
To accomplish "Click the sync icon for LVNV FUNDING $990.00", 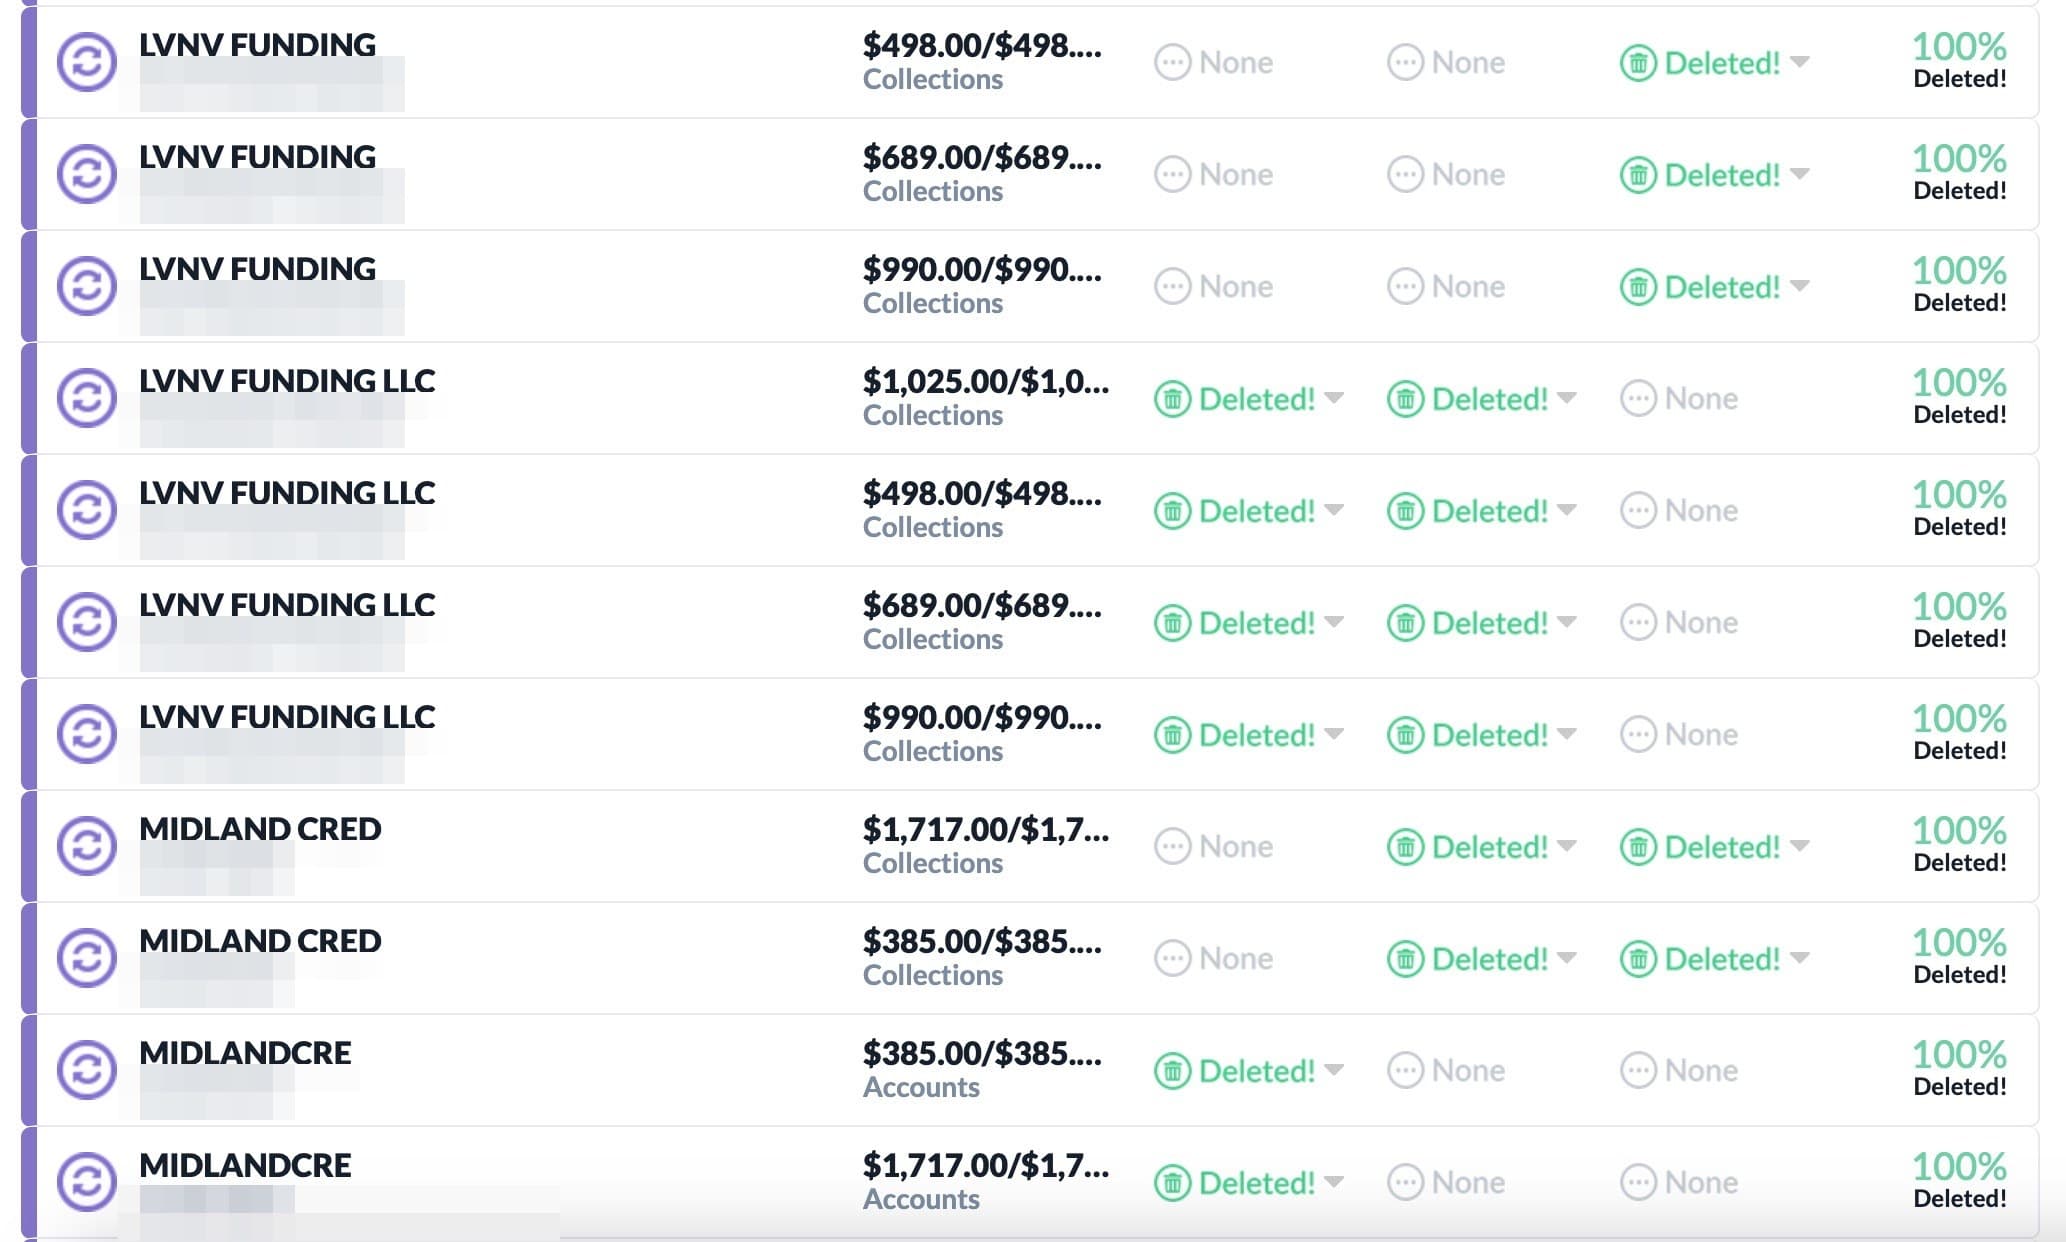I will (x=87, y=286).
